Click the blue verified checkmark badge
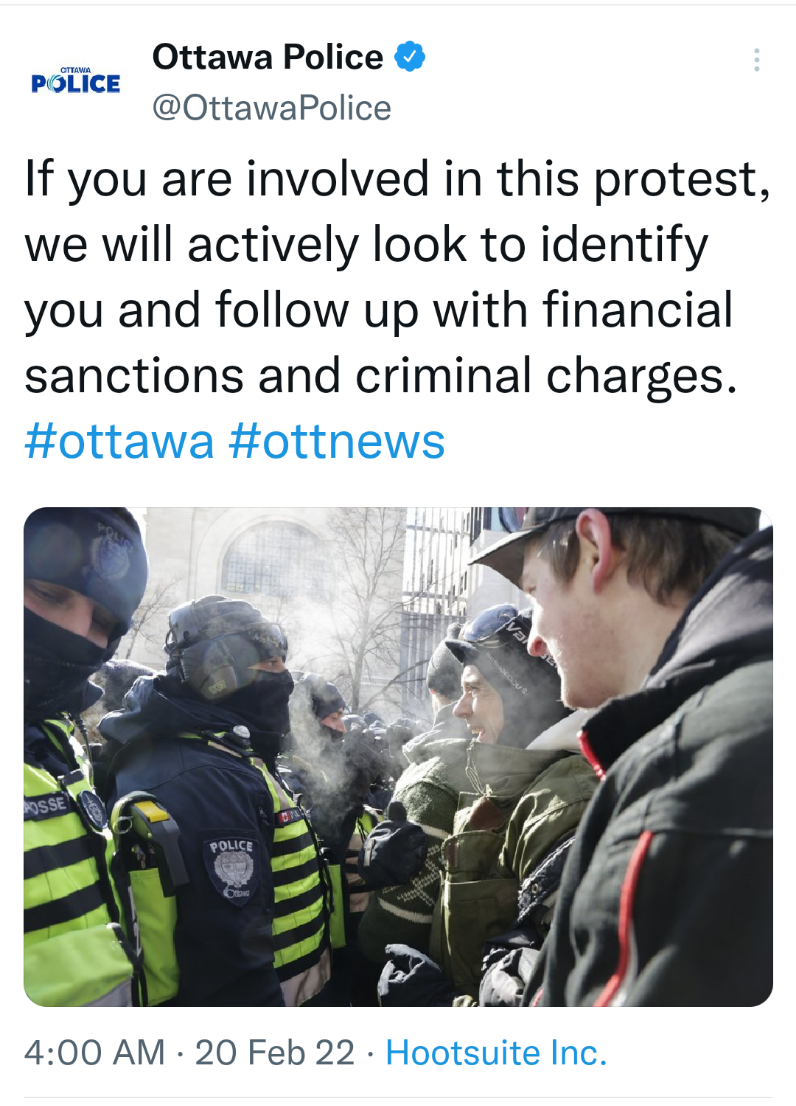 410,57
